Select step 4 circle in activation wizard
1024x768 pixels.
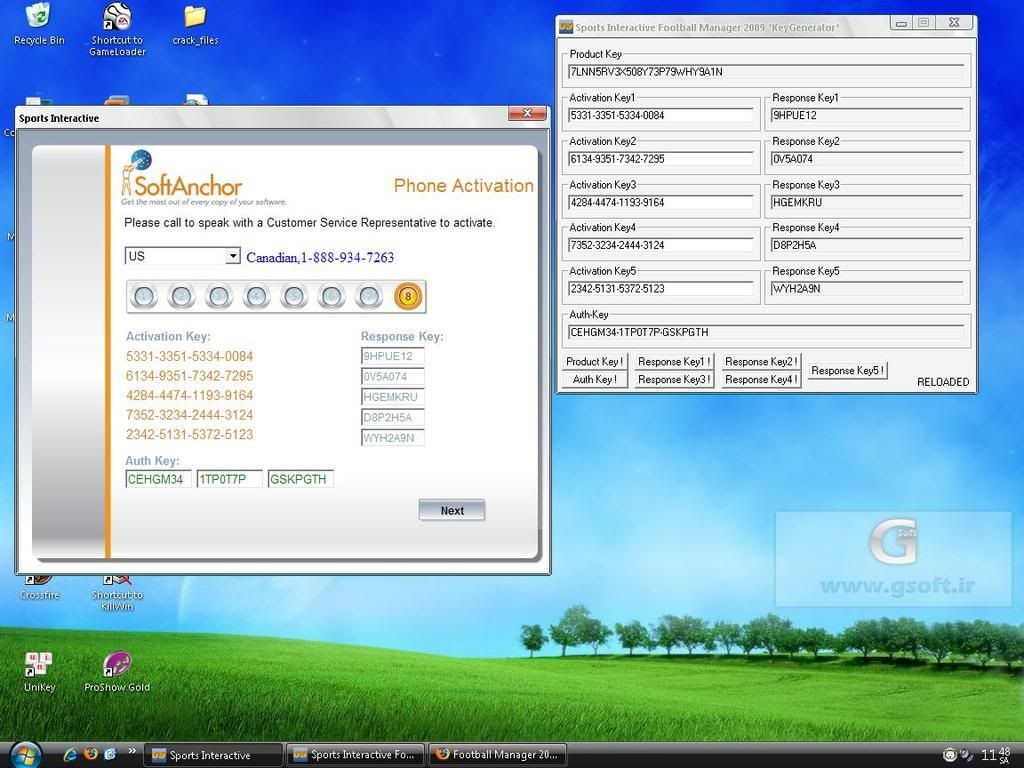[x=257, y=296]
